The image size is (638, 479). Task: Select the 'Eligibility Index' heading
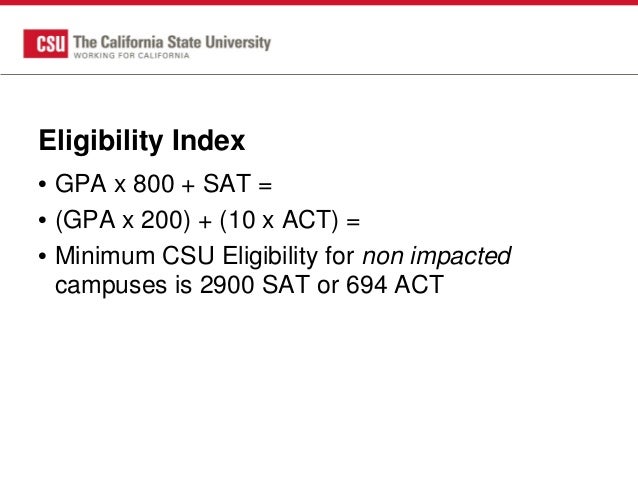click(142, 141)
